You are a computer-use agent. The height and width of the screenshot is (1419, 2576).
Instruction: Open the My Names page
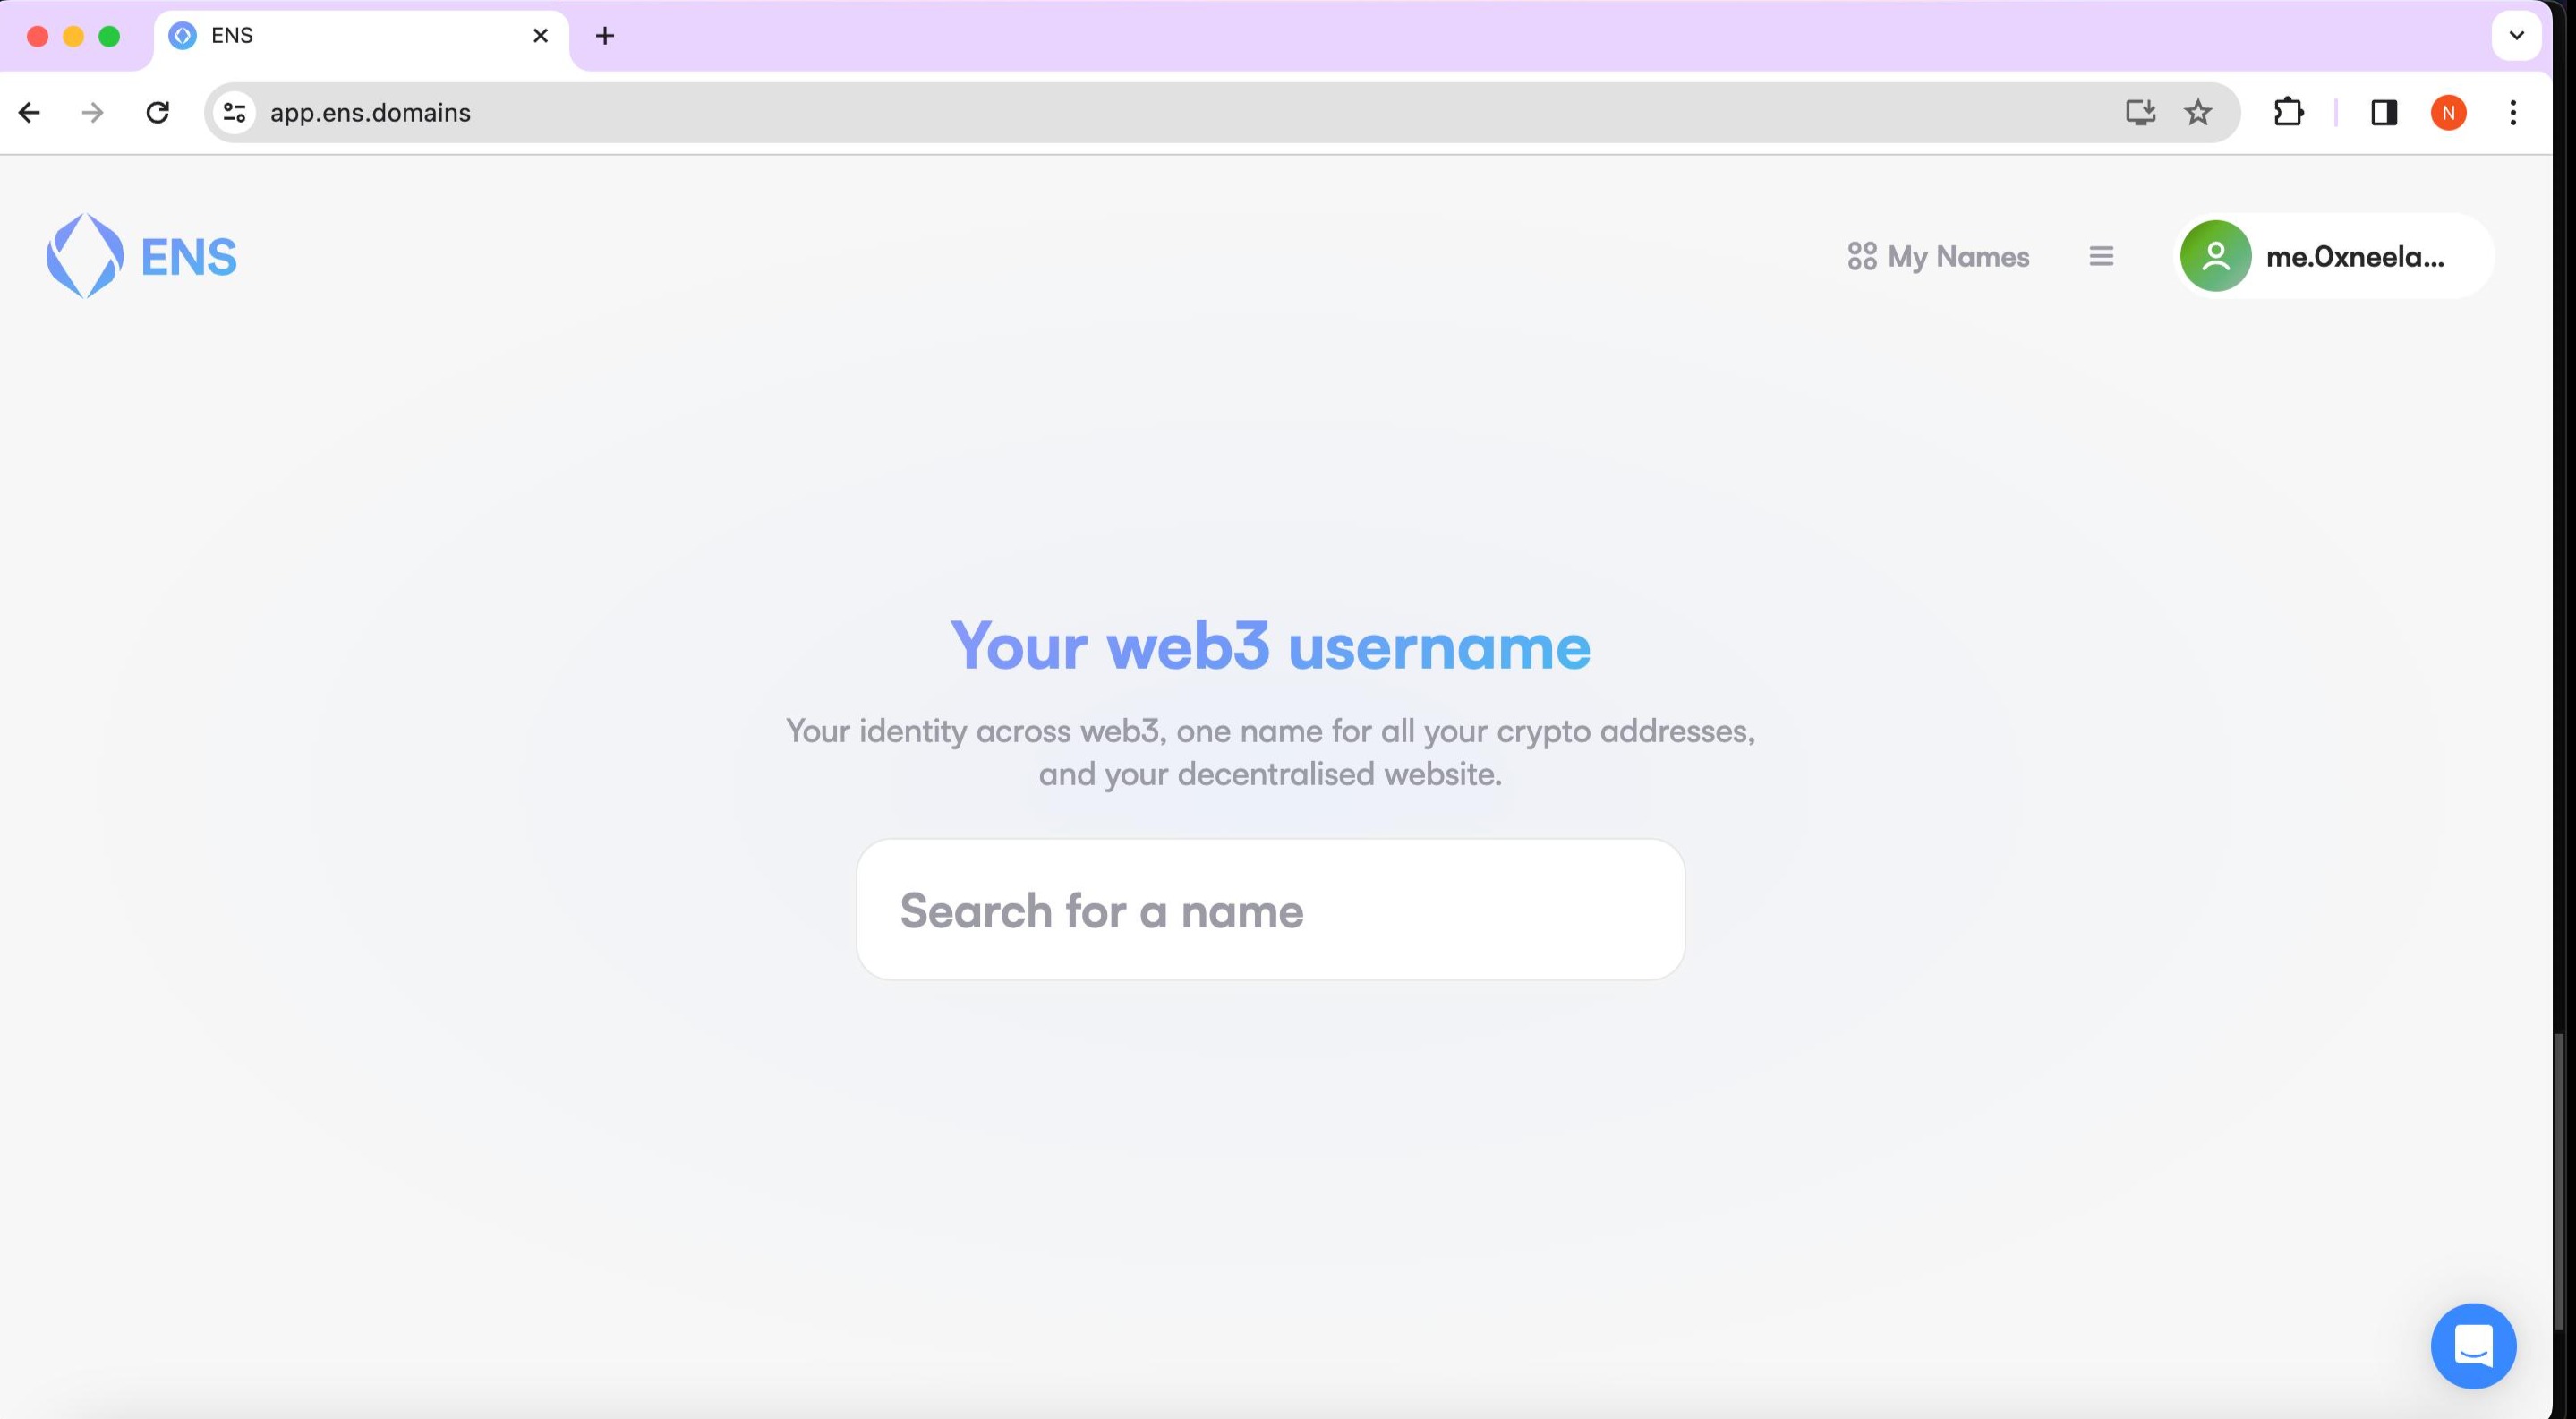1938,256
